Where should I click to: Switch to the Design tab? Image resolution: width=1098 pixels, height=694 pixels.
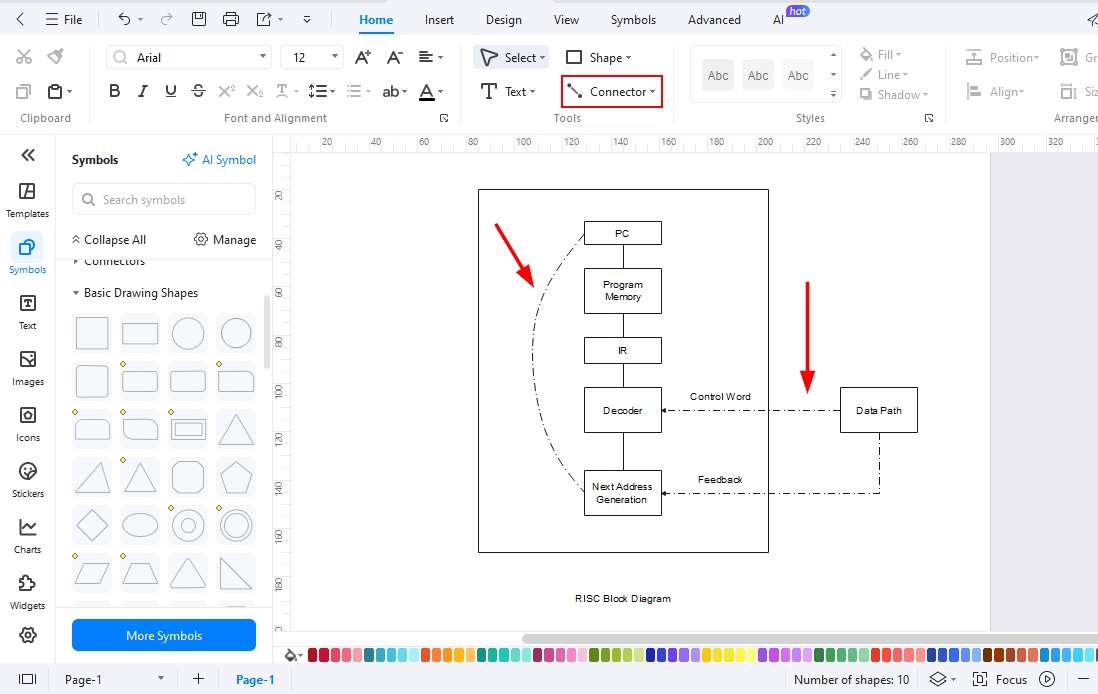(503, 19)
